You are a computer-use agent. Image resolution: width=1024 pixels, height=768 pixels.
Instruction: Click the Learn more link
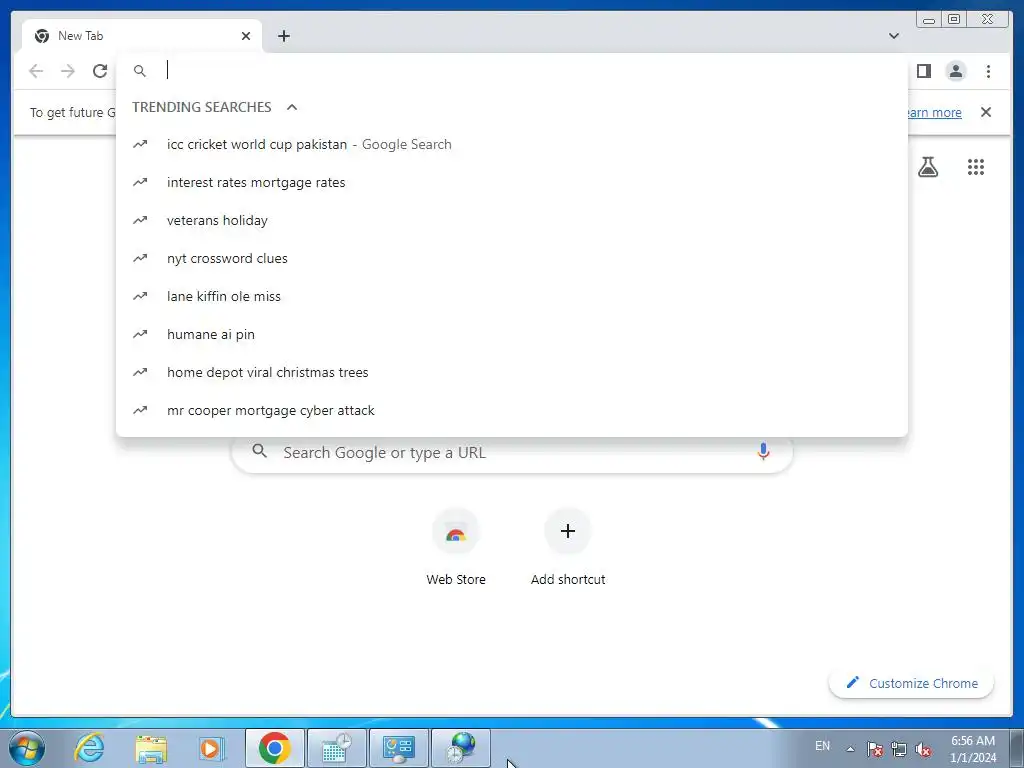click(935, 112)
